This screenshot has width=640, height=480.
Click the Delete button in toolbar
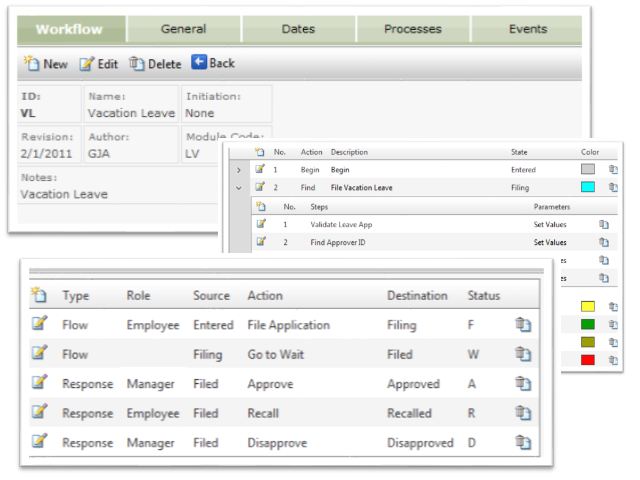pos(155,64)
